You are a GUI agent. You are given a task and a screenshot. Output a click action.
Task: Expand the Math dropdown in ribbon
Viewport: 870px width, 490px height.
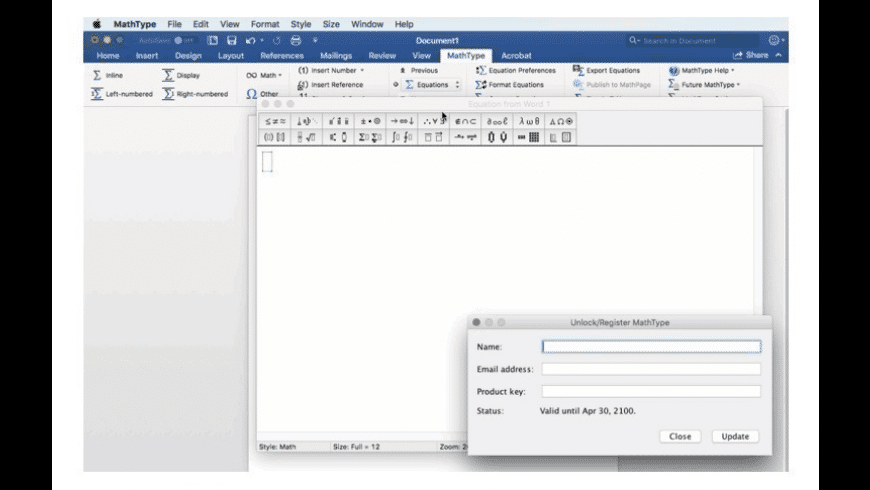[264, 75]
